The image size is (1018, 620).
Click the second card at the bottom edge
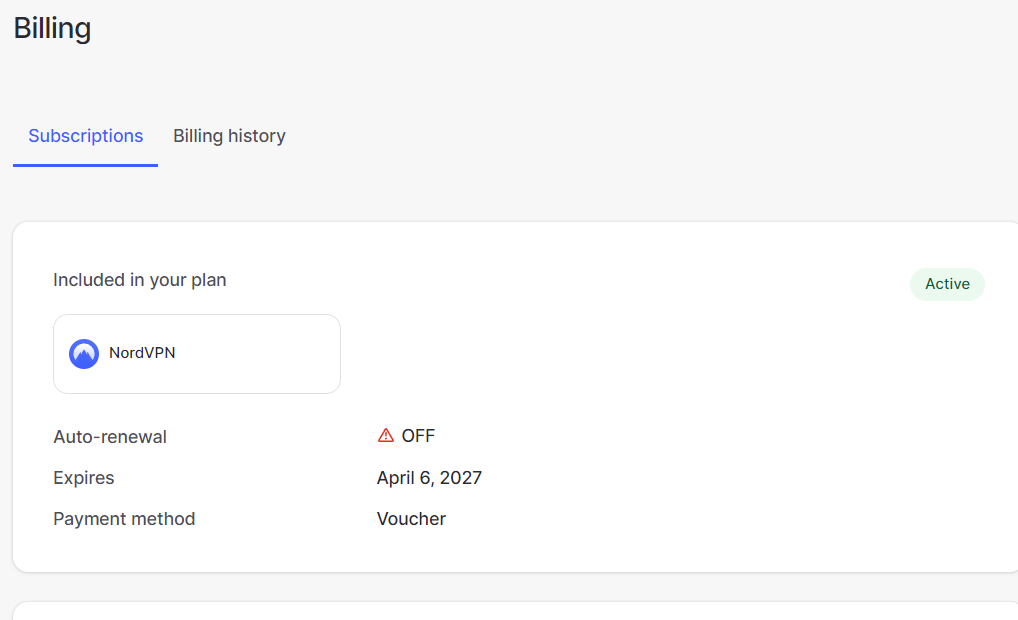point(515,611)
